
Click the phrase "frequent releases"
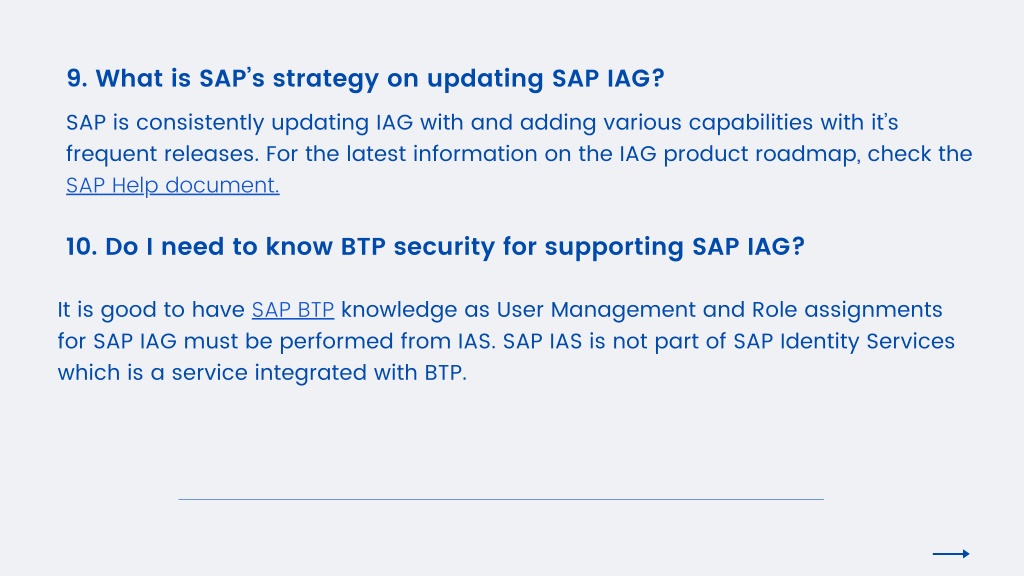tap(161, 155)
